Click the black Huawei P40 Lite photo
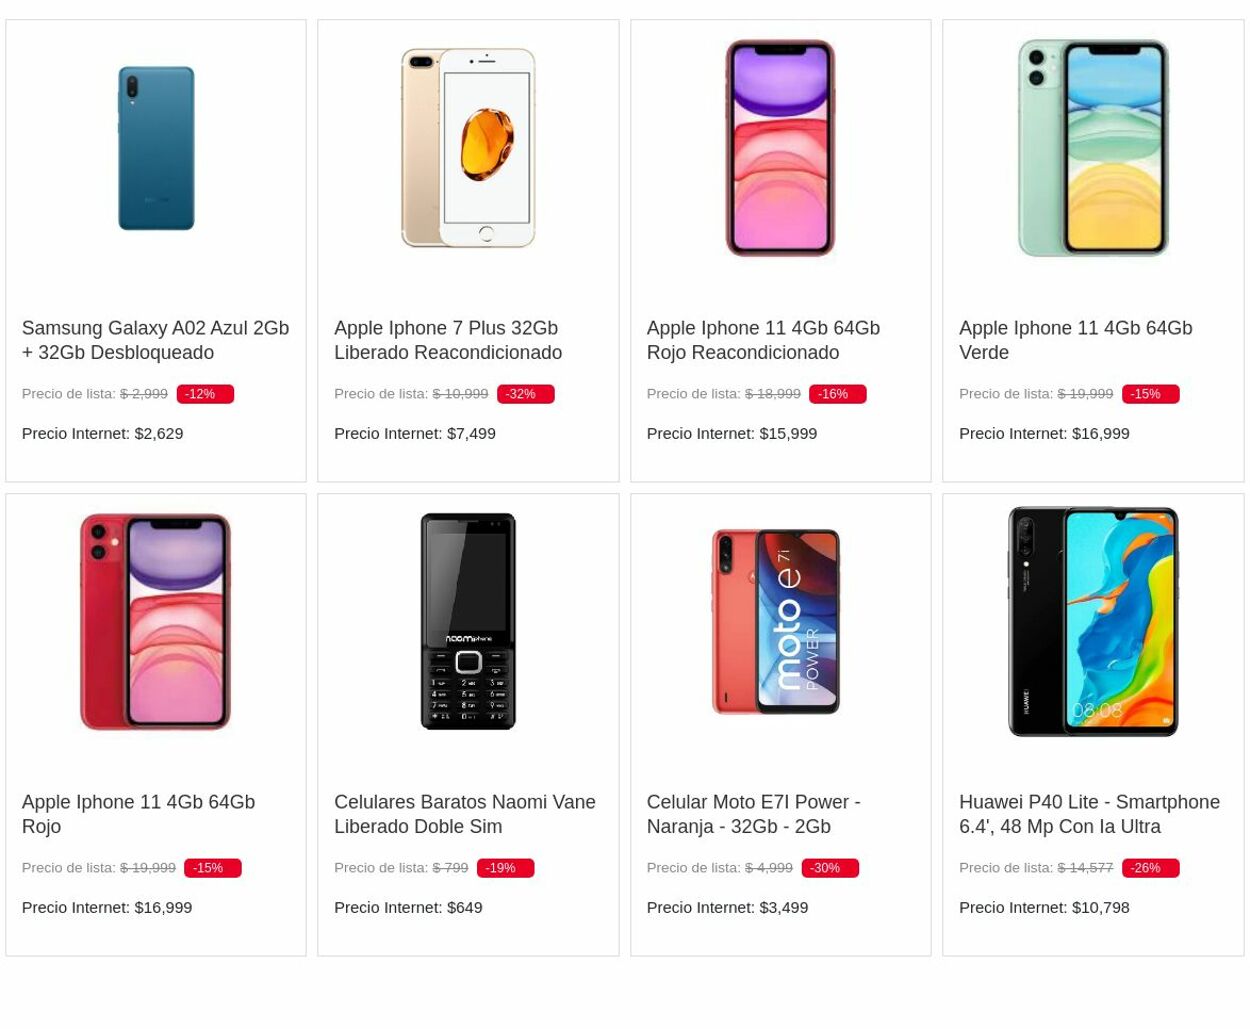This screenshot has width=1250, height=1029. [1092, 621]
